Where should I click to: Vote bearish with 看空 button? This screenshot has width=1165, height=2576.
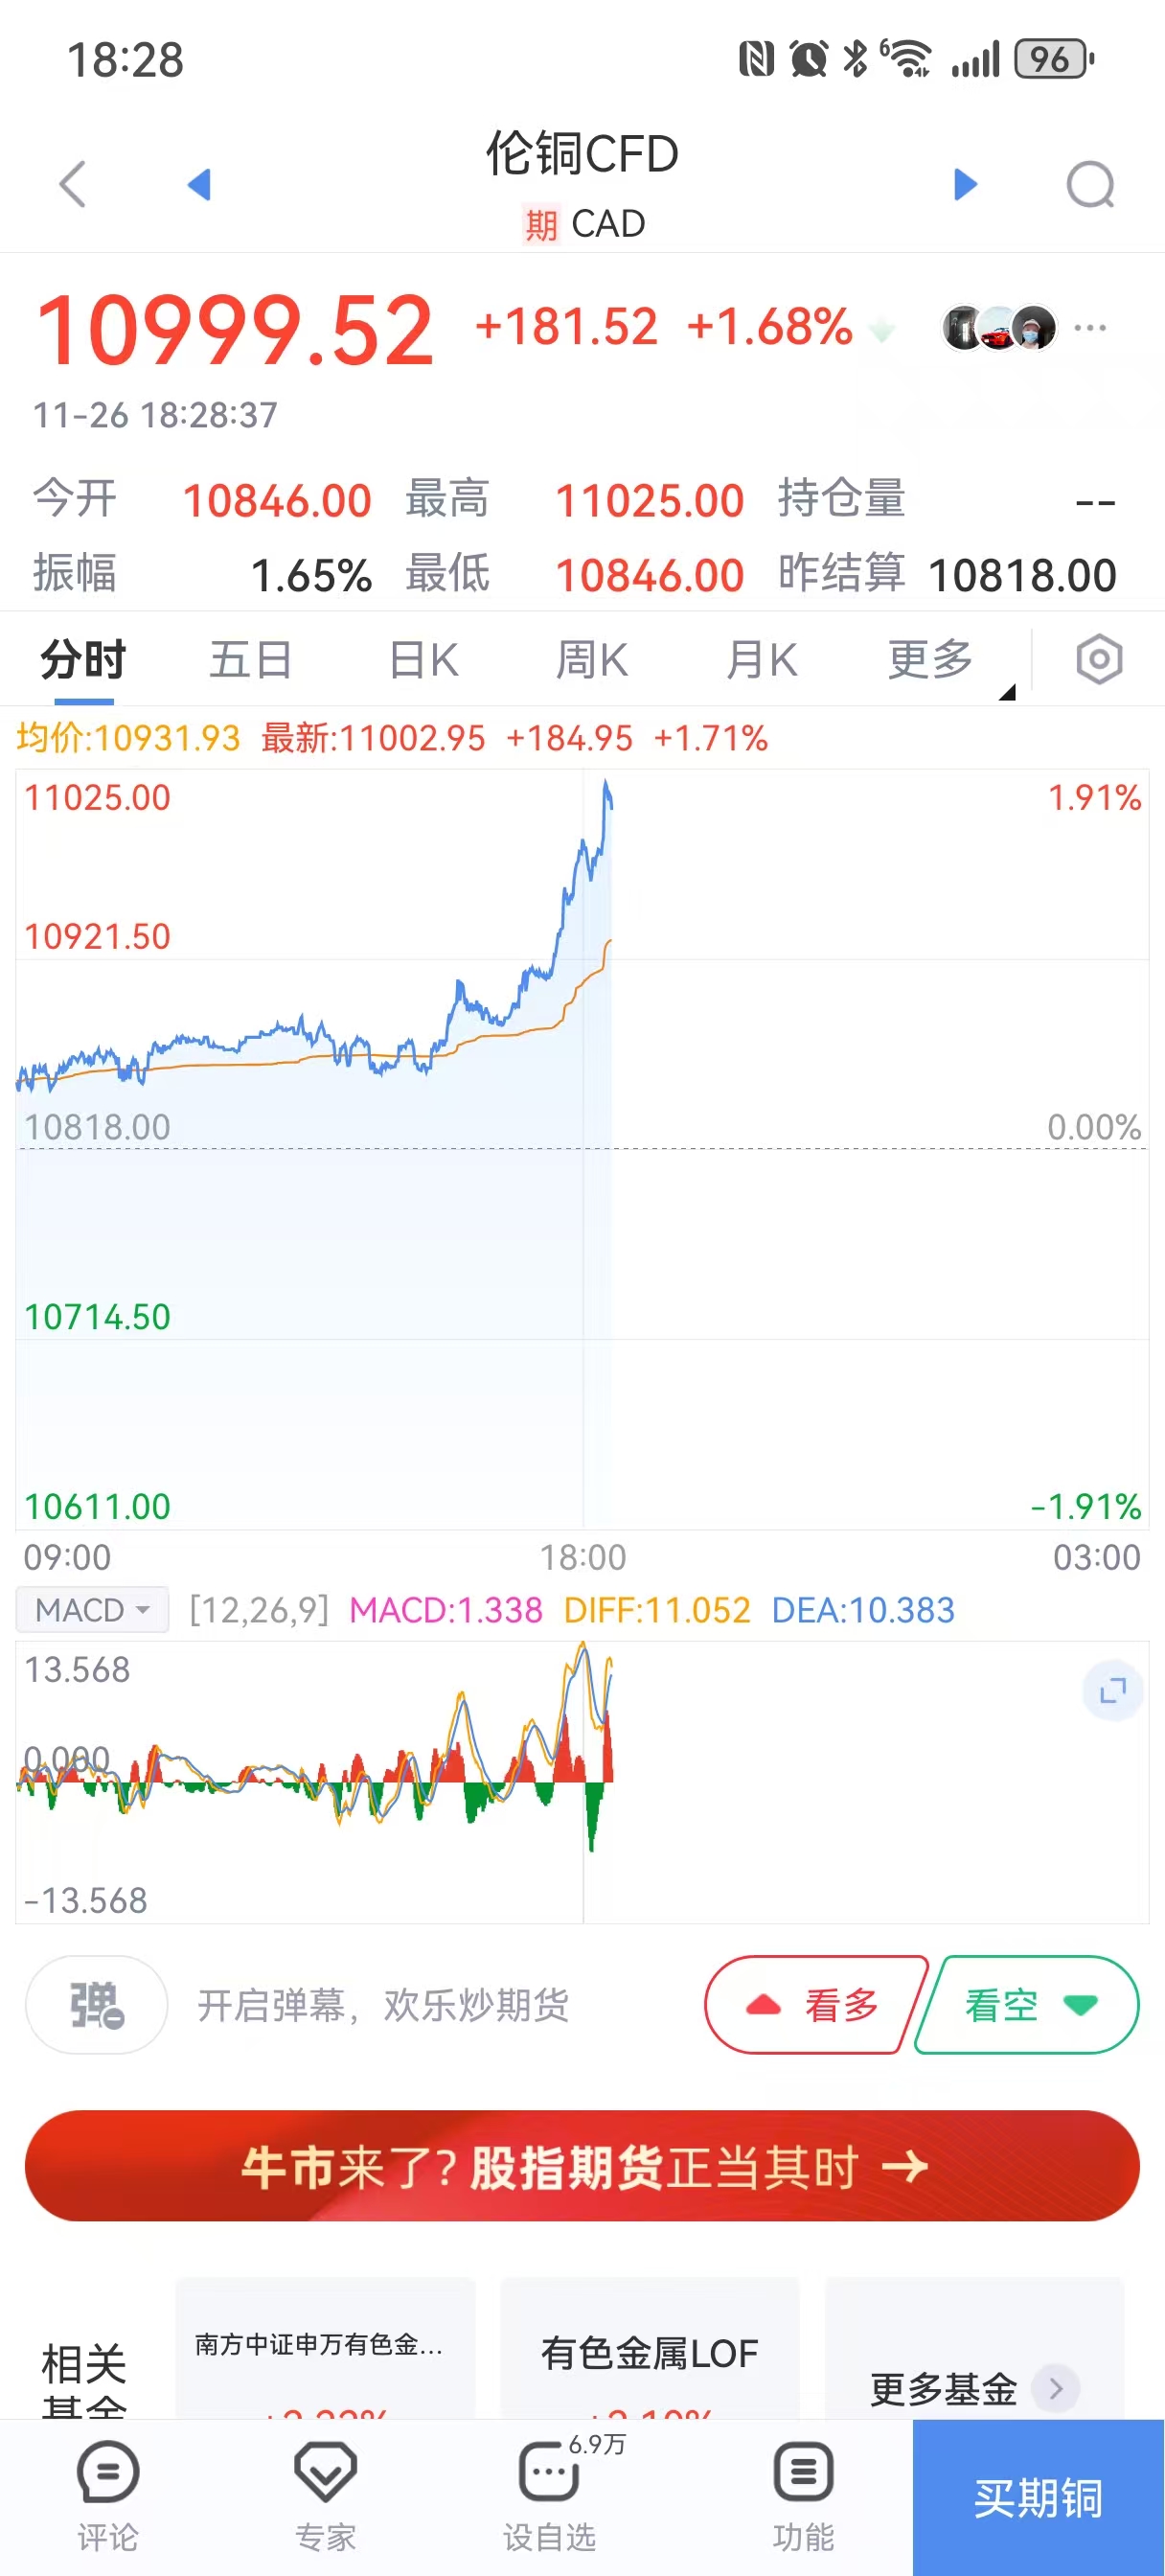coord(1028,2005)
